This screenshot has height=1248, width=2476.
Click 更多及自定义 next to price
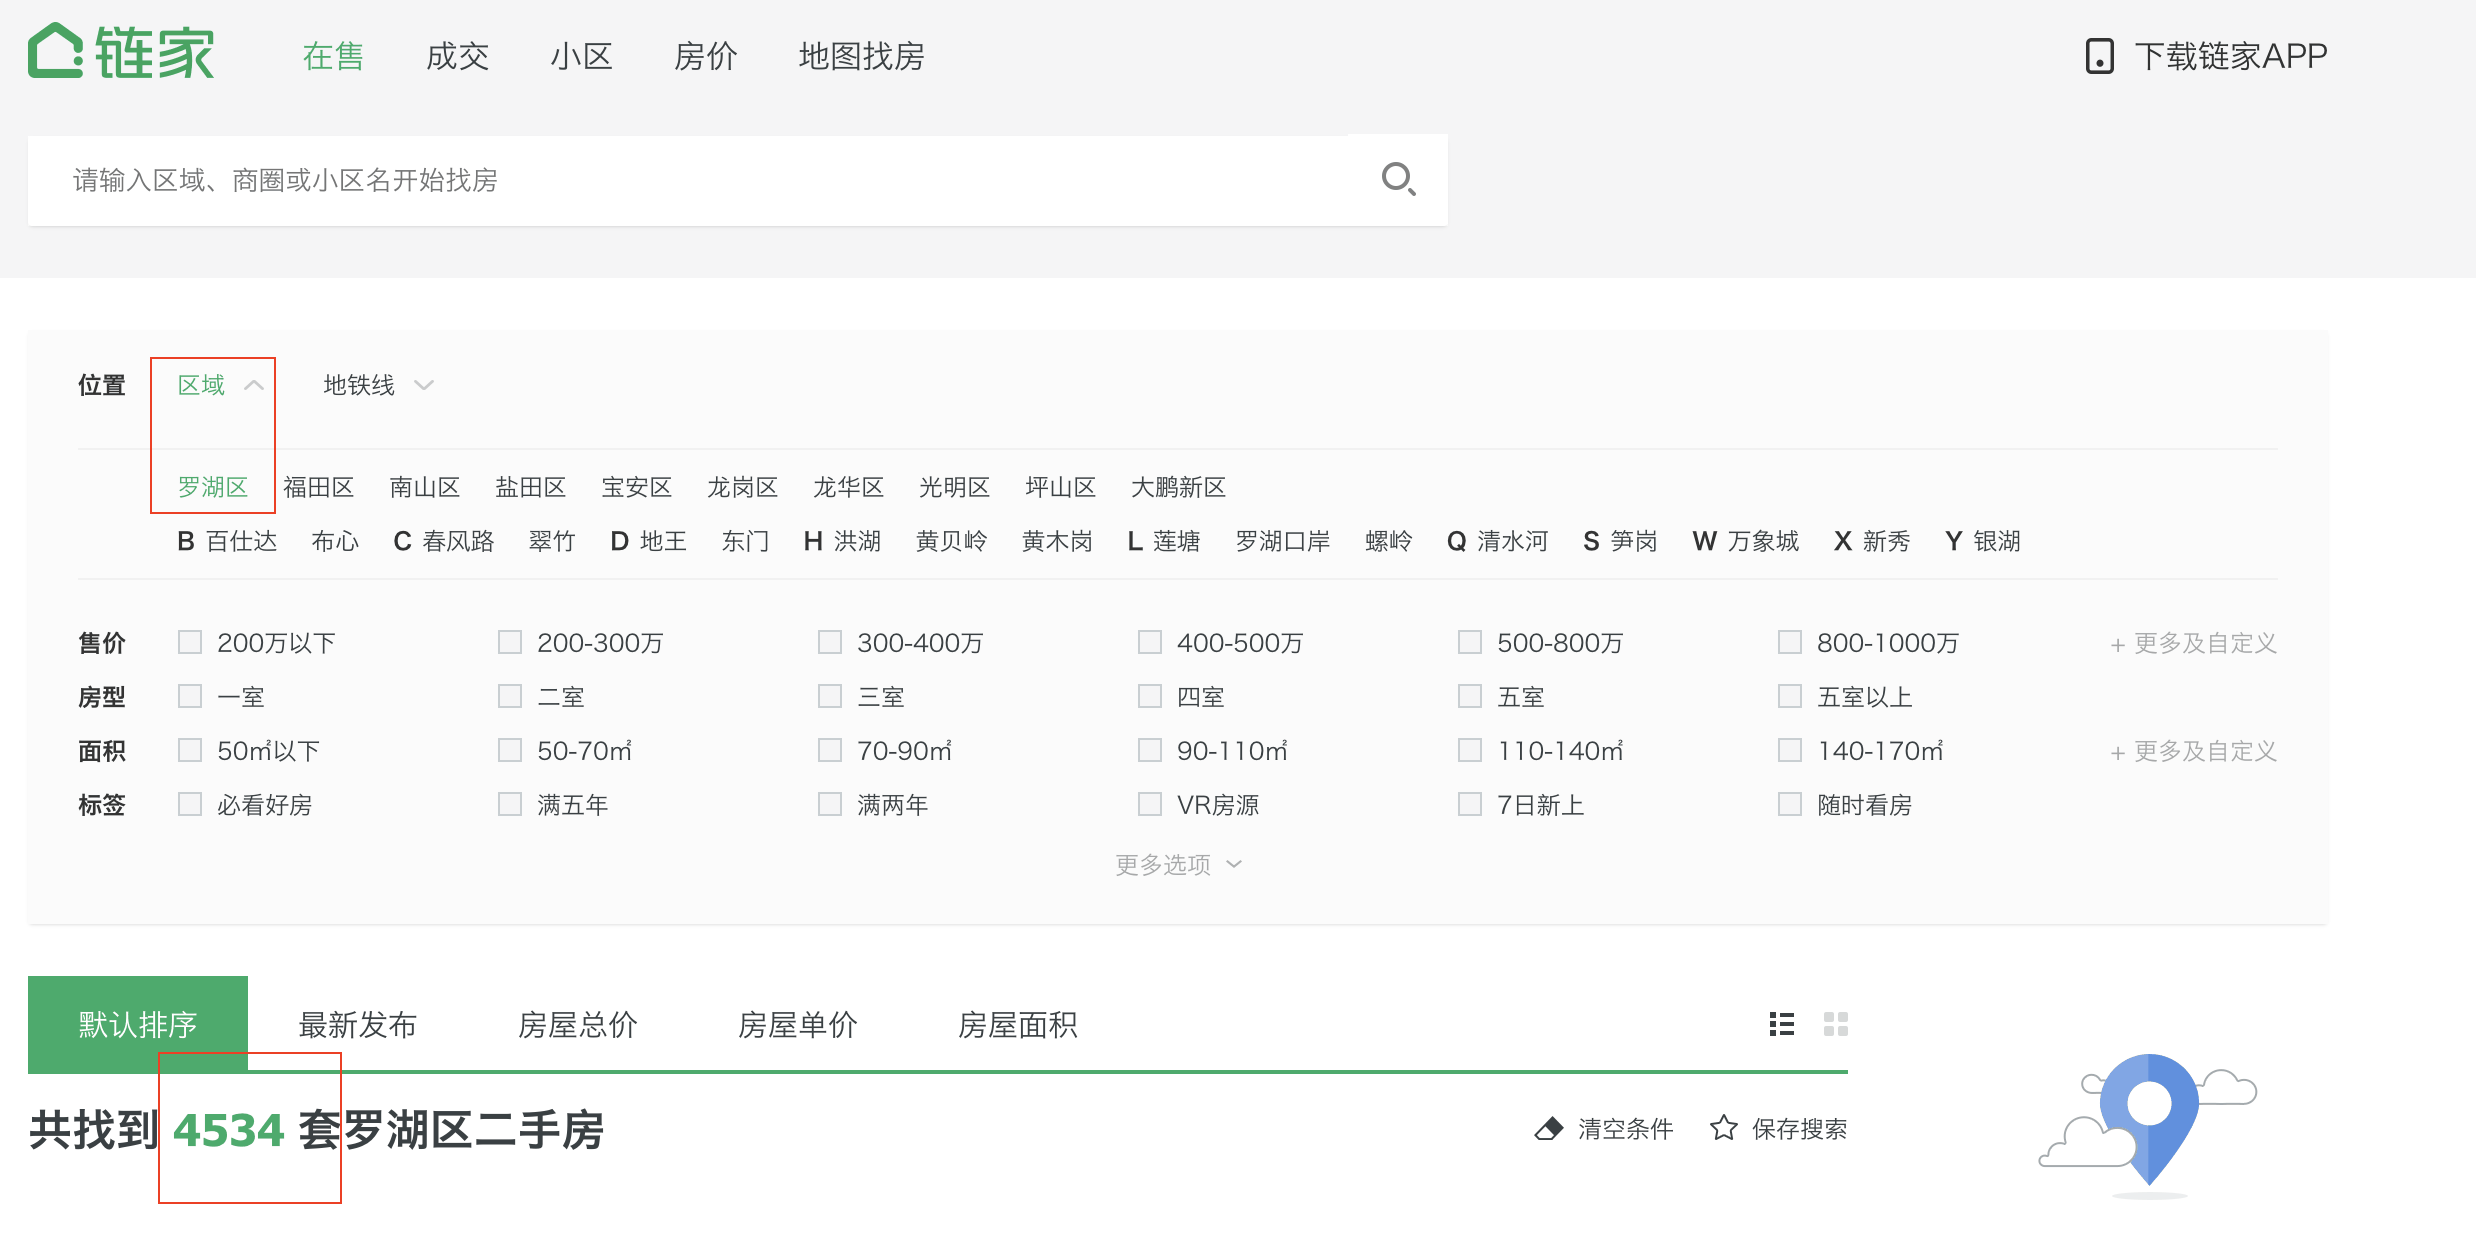[x=2193, y=643]
